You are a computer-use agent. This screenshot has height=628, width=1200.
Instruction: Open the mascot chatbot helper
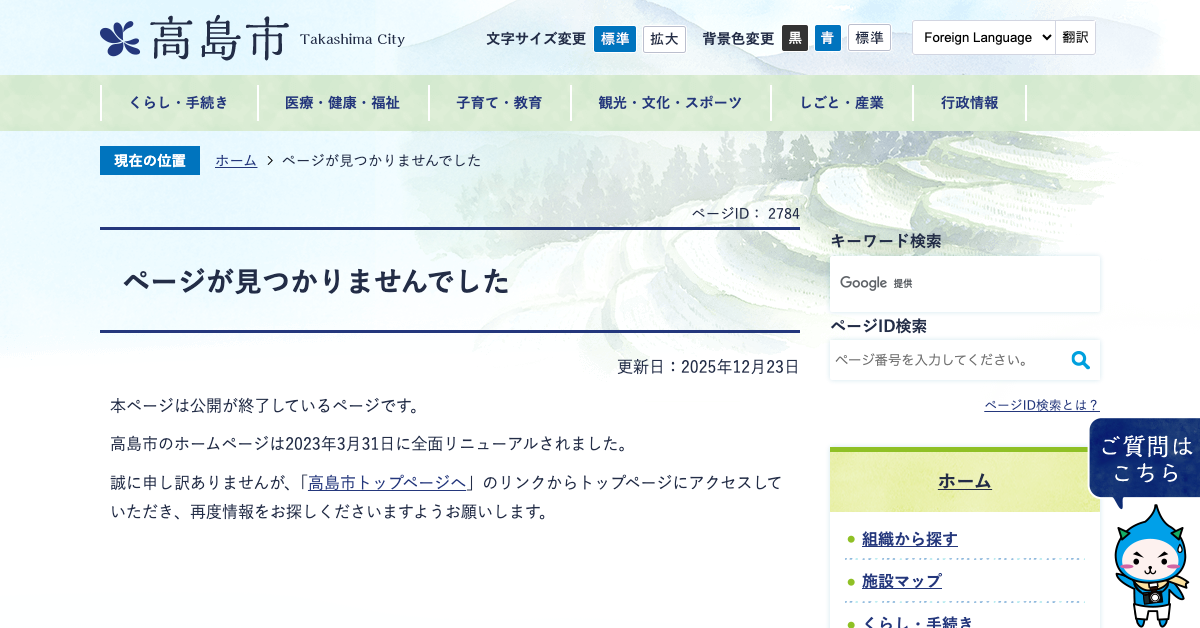coord(1150,566)
